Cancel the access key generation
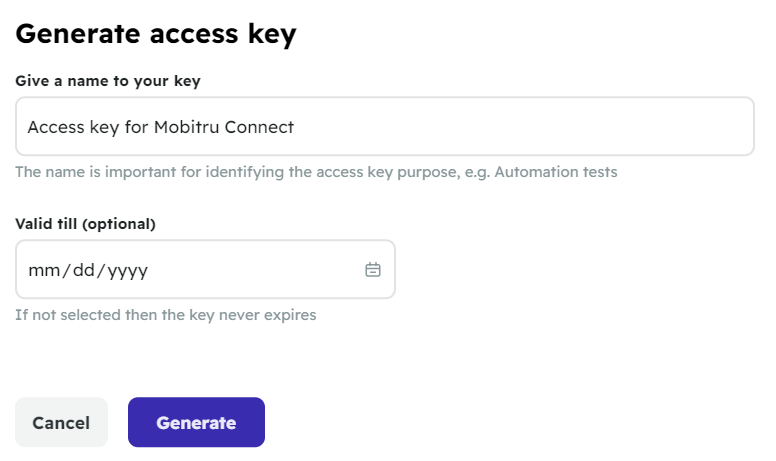776x461 pixels. pos(61,422)
